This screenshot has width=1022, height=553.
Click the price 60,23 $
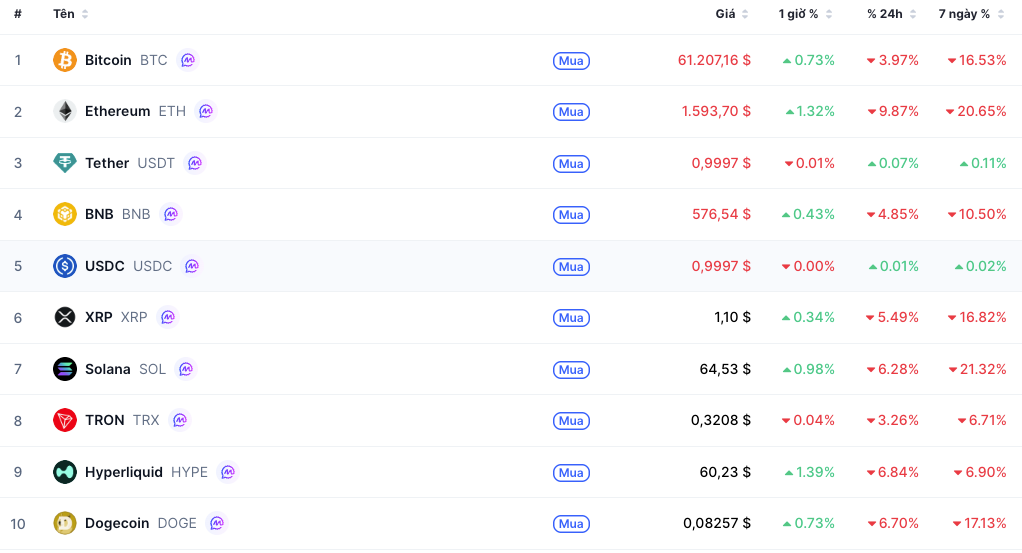[725, 472]
